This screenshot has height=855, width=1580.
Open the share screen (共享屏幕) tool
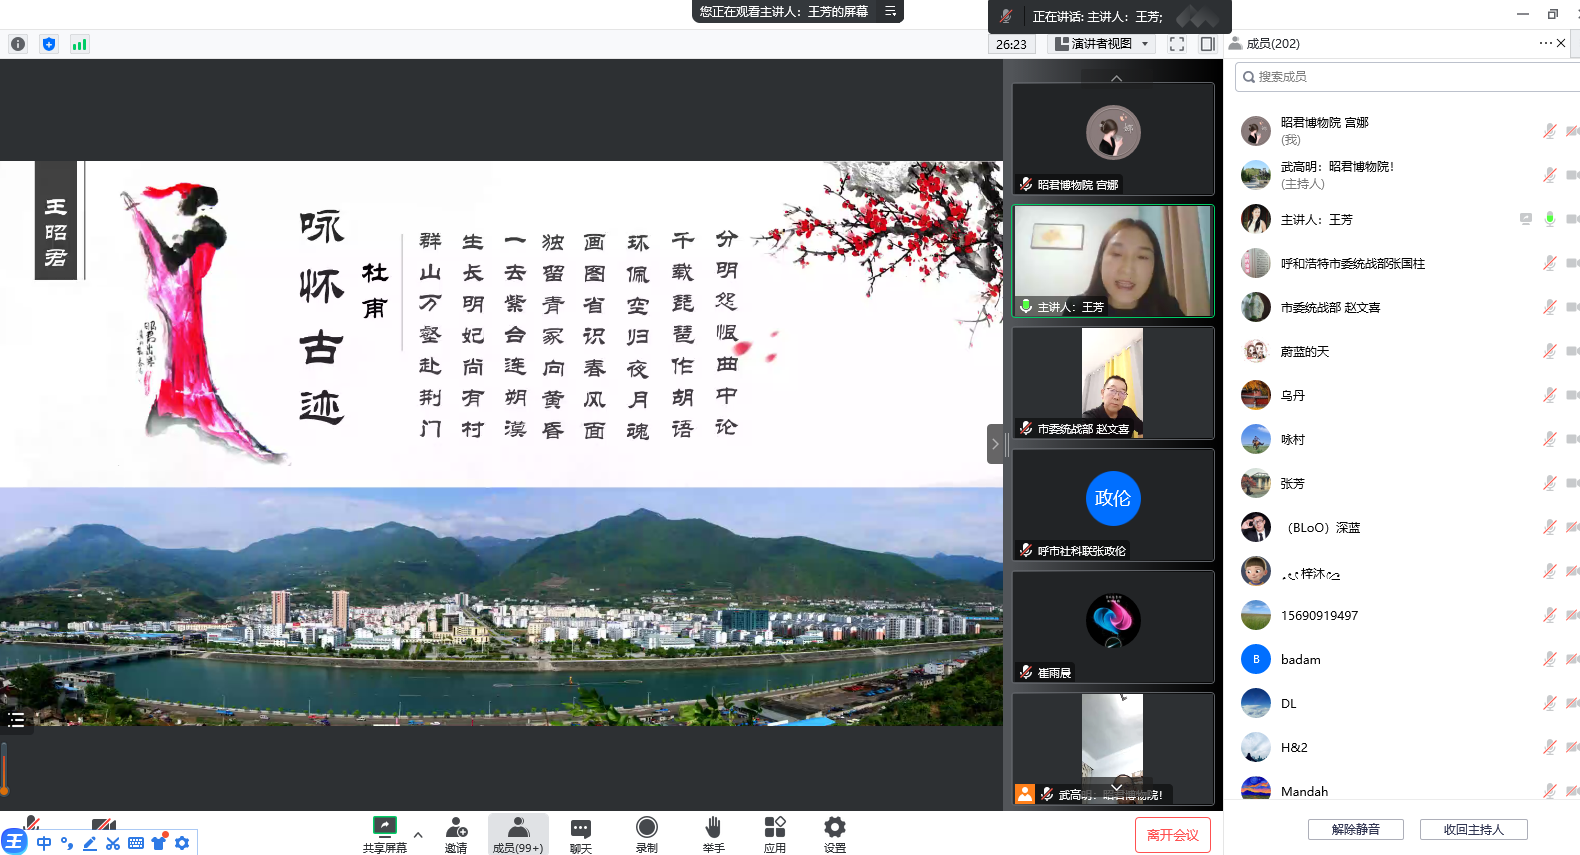click(x=385, y=834)
